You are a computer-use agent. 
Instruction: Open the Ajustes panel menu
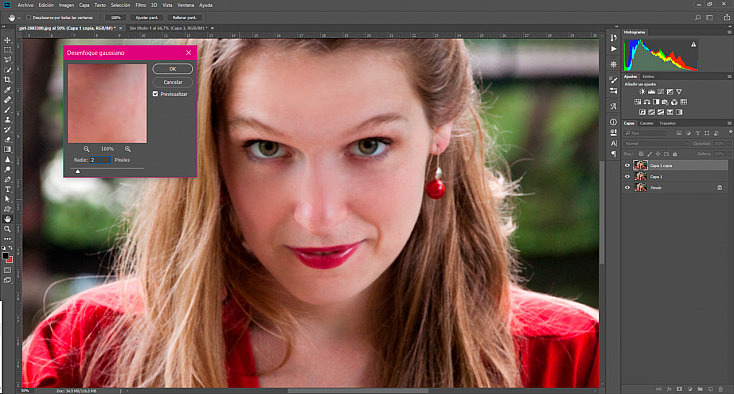click(x=729, y=76)
